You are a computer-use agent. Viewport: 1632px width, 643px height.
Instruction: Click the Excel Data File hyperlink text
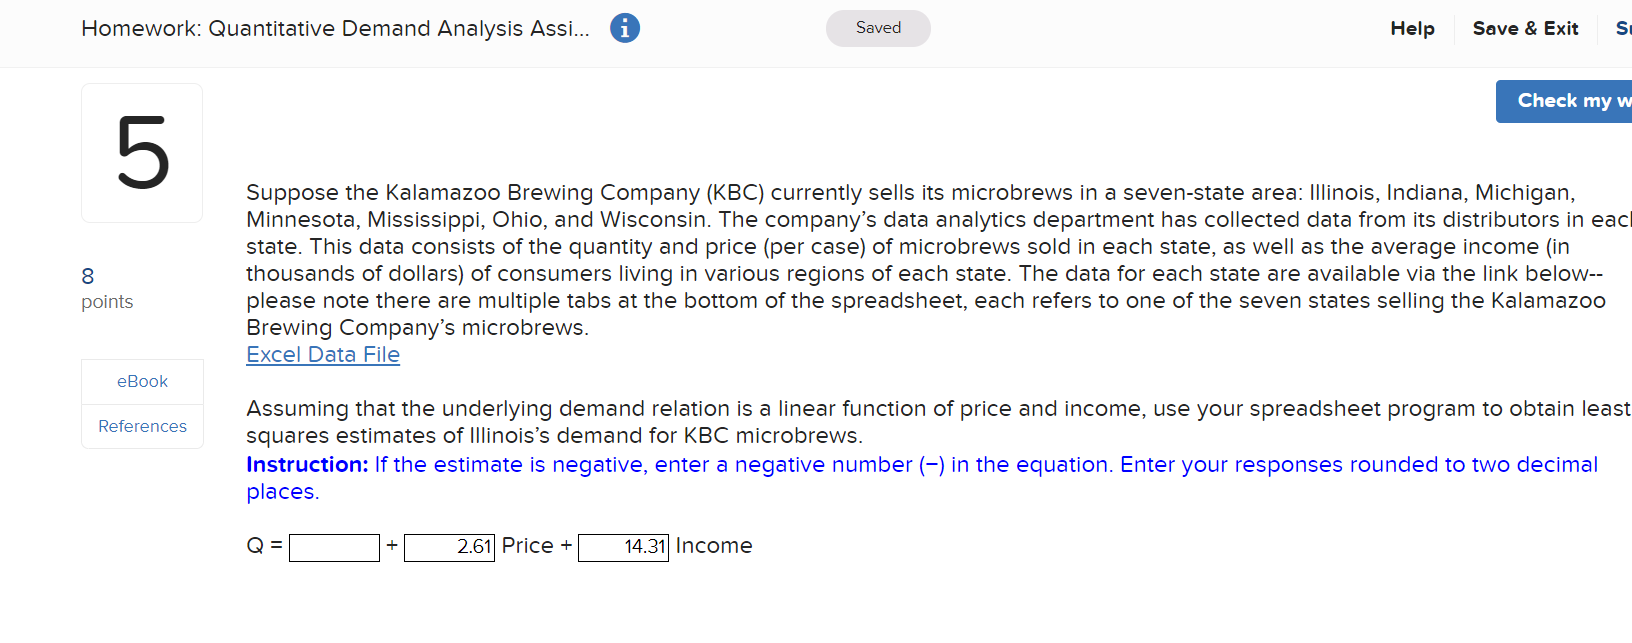[322, 354]
